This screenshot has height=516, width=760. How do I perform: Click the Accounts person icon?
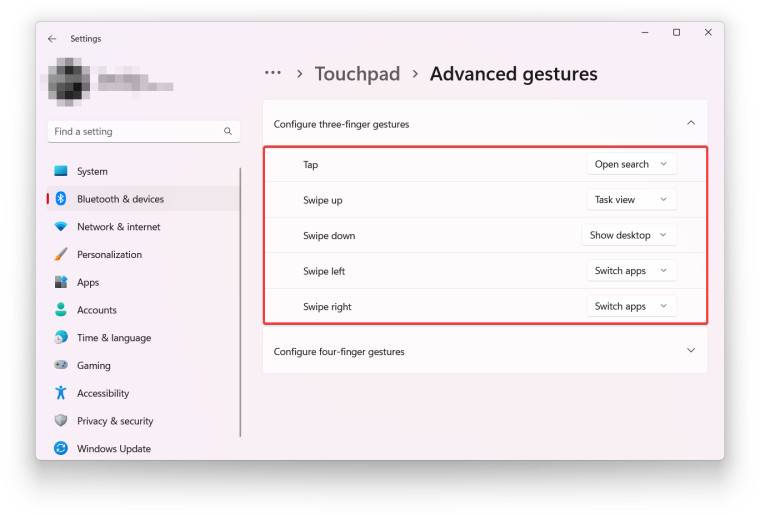coord(61,310)
